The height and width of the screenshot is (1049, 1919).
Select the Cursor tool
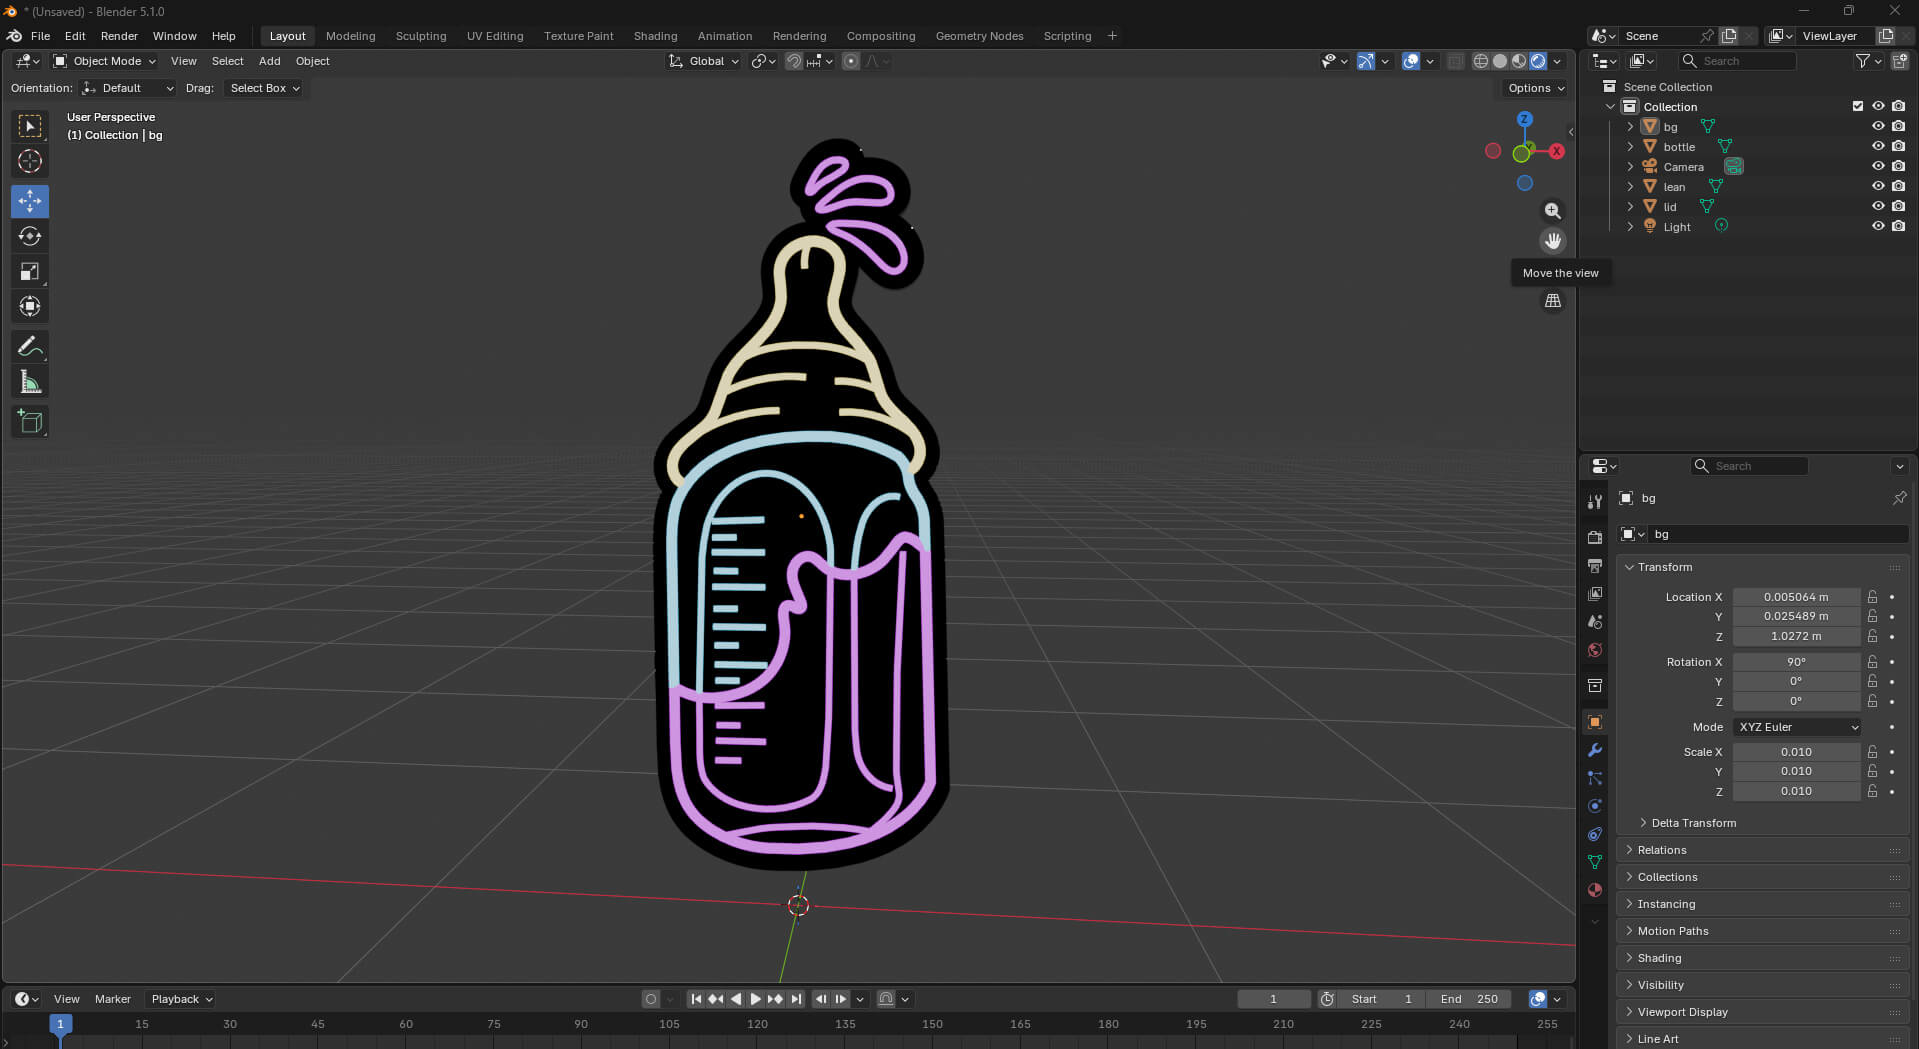[30, 161]
